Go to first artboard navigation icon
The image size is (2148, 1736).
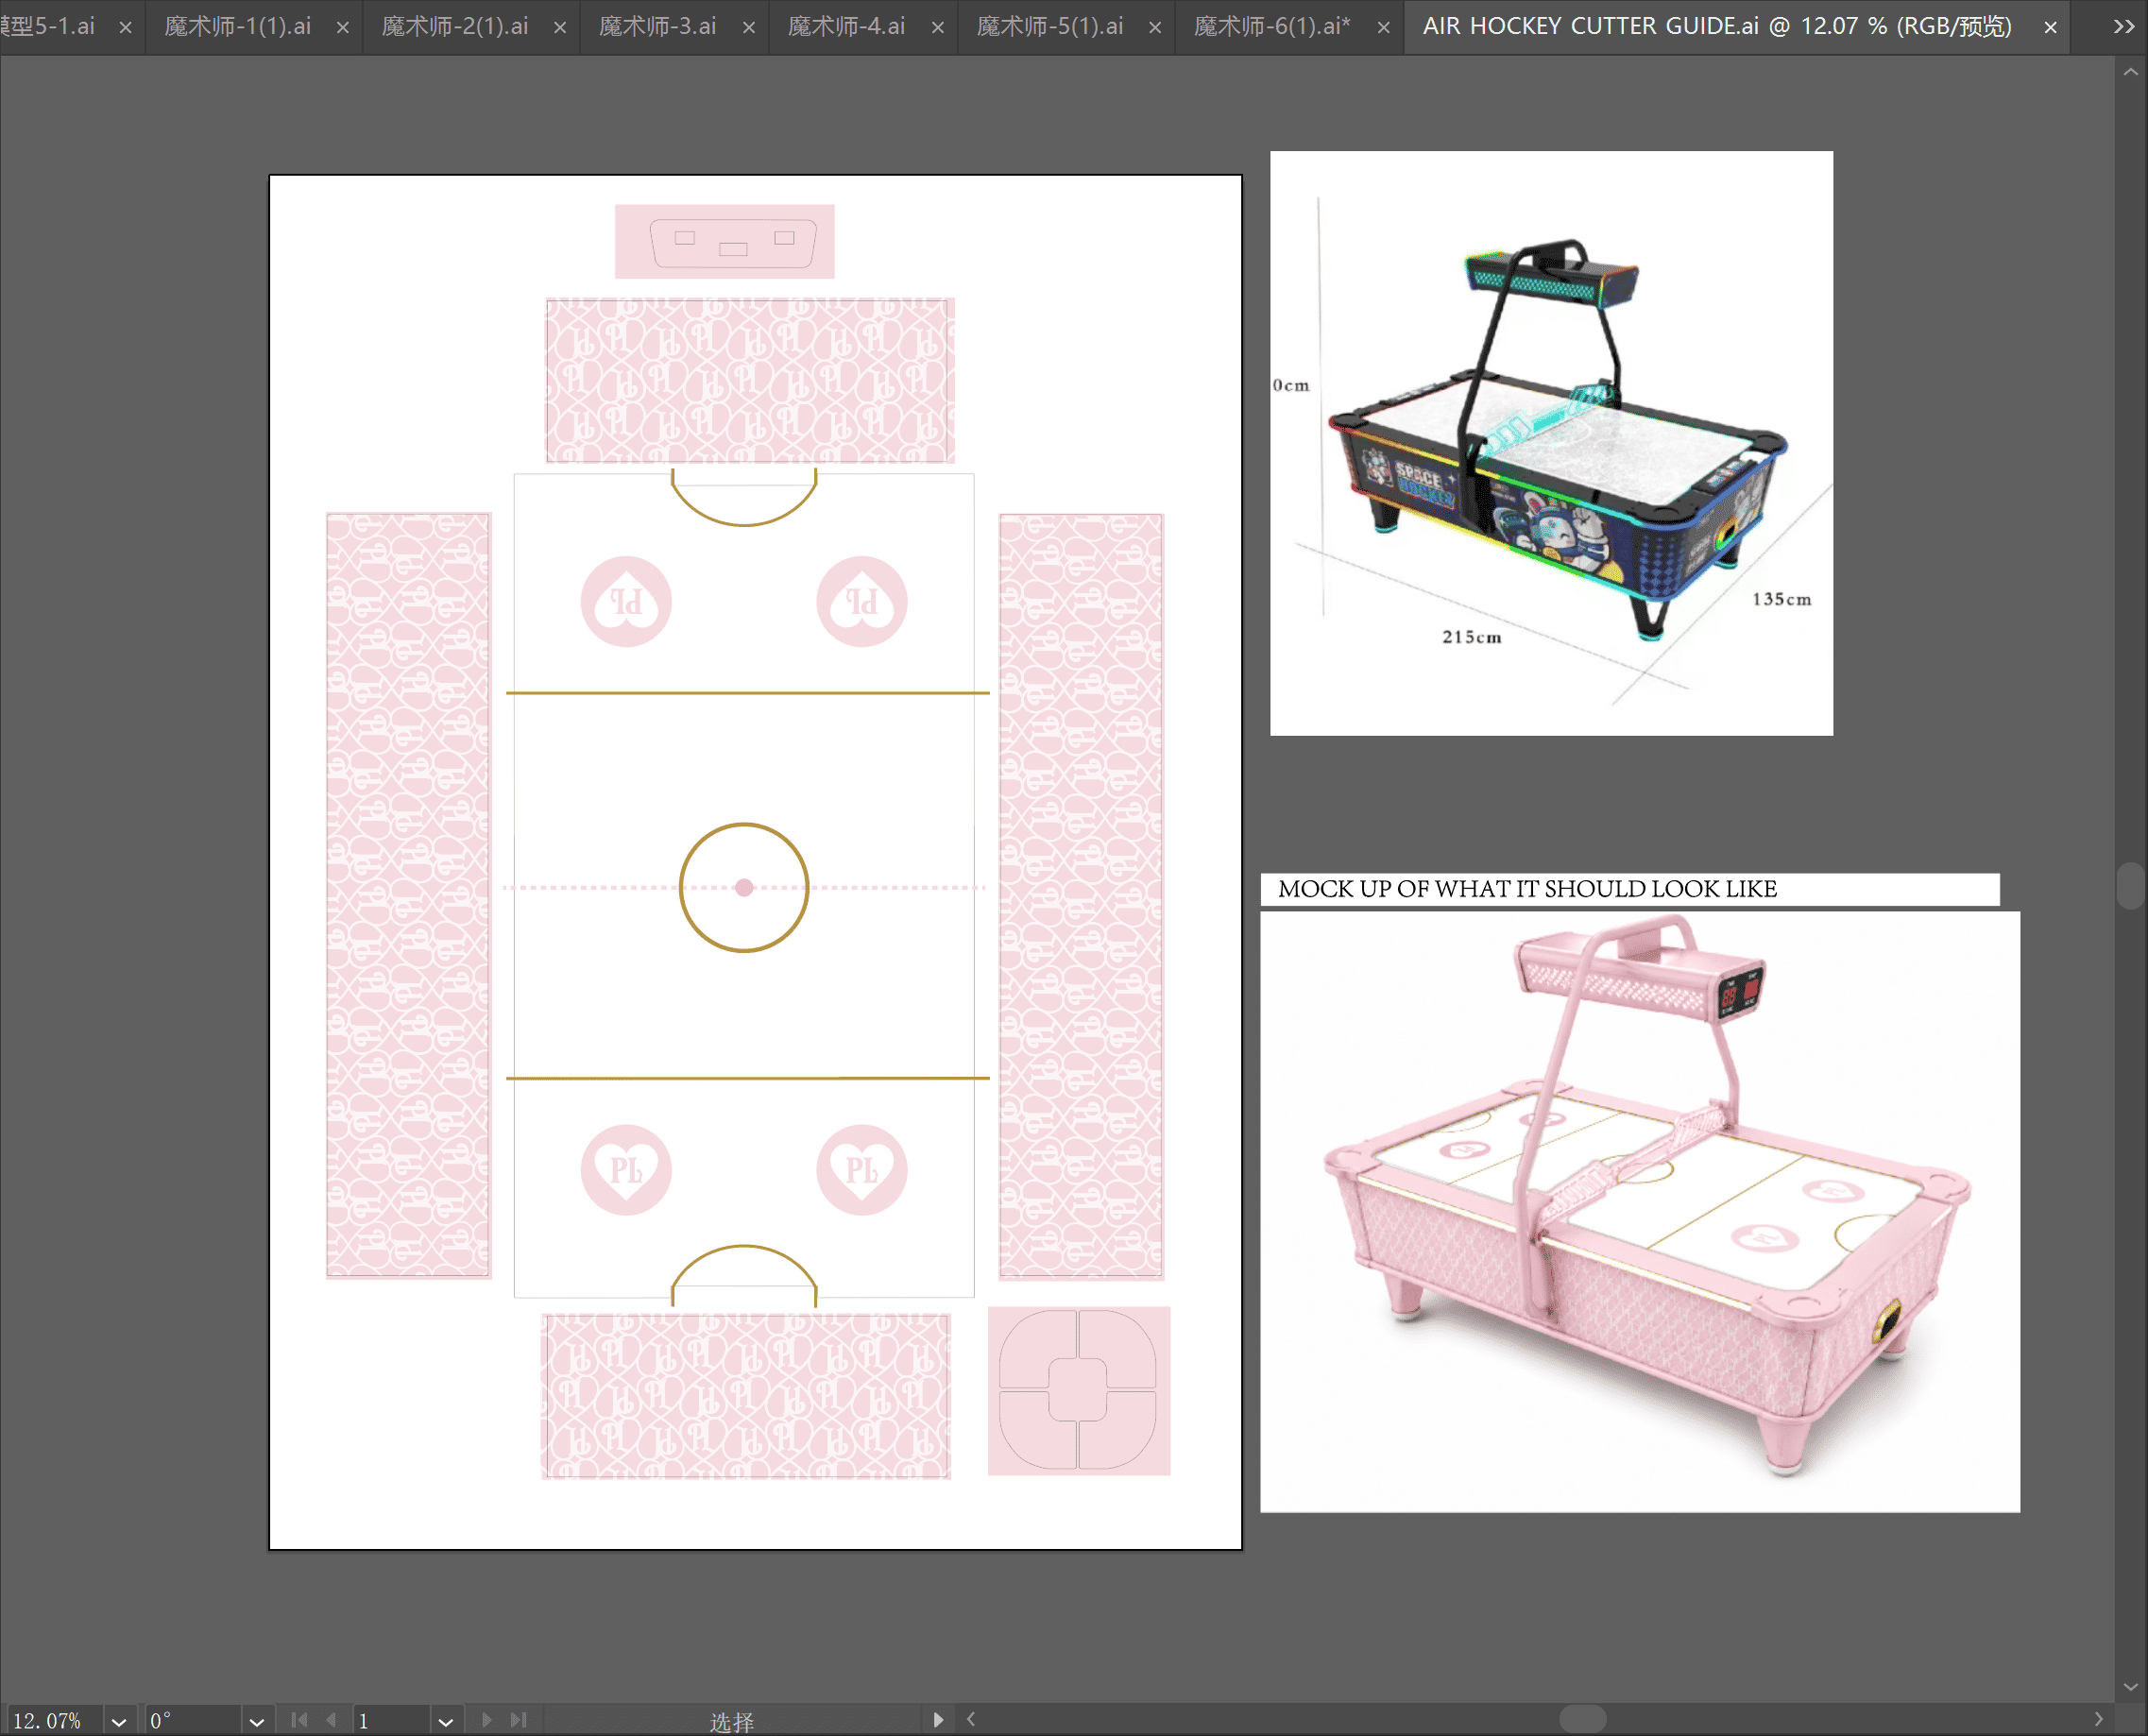(x=299, y=1720)
